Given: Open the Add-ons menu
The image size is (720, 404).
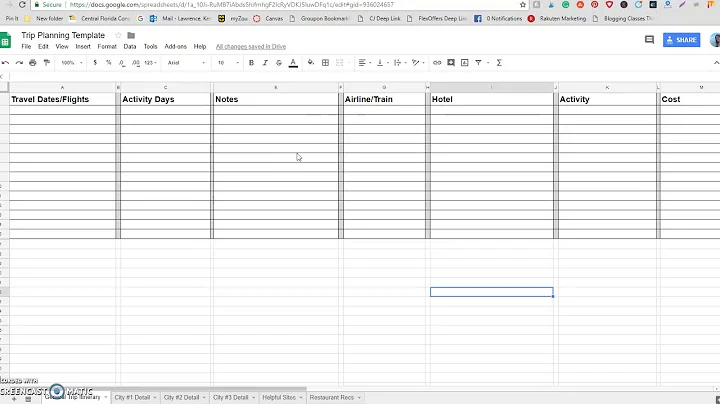Looking at the screenshot, I should [175, 46].
